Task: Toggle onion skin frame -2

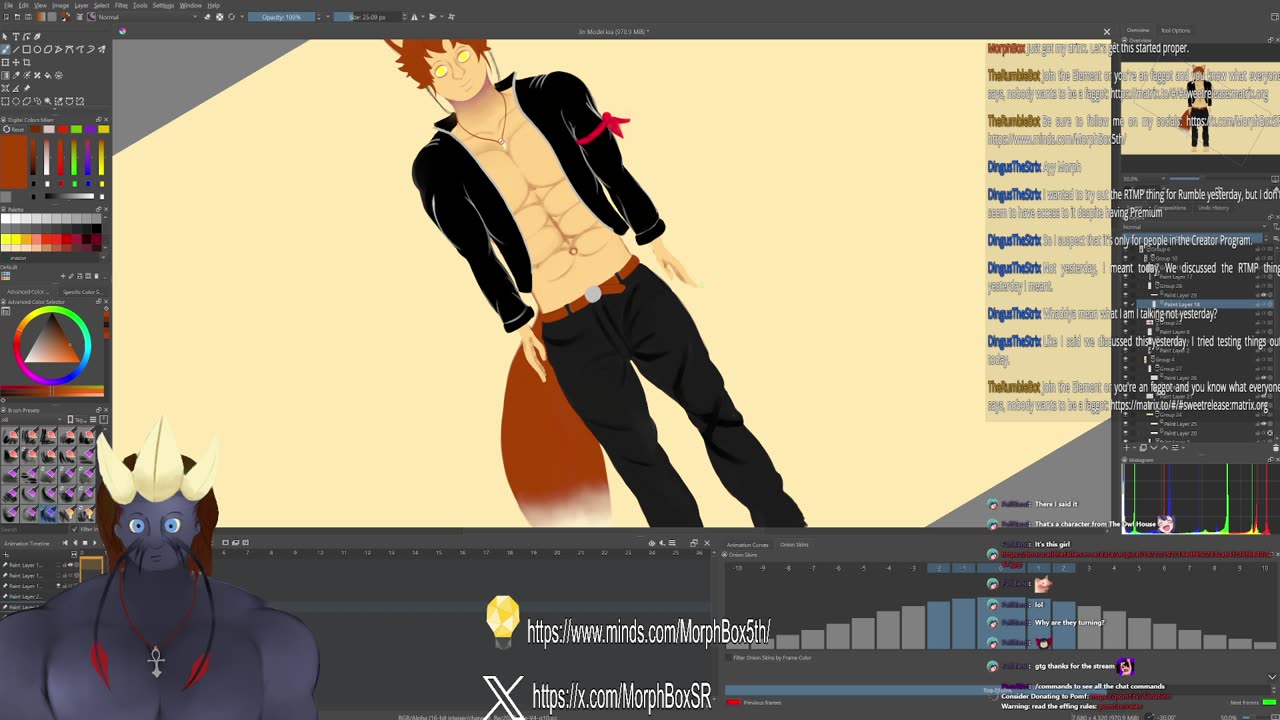Action: (x=938, y=568)
